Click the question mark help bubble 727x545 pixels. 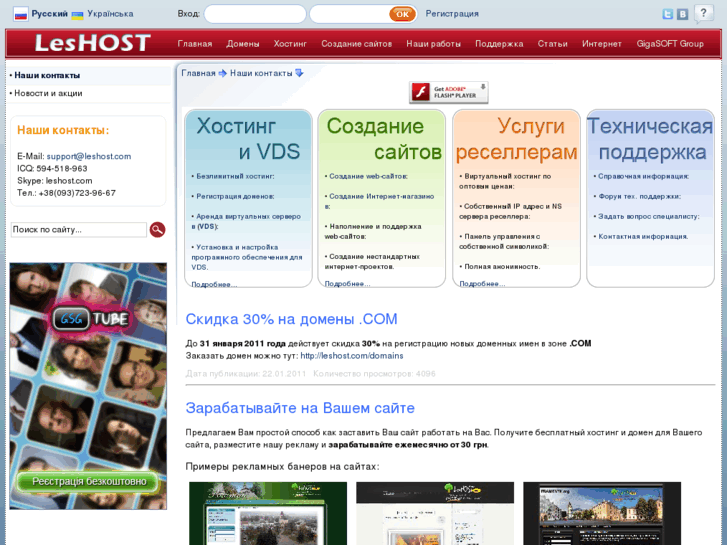point(703,13)
